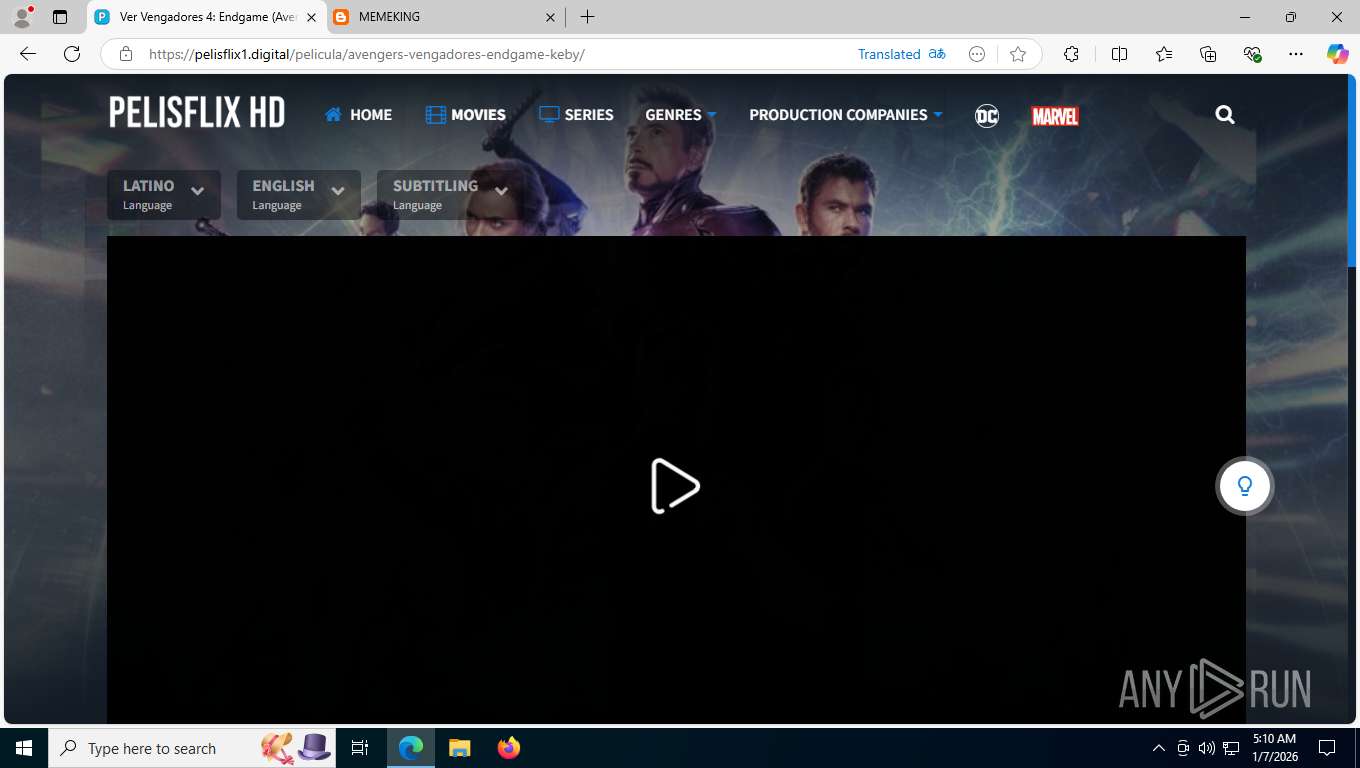
Task: Open the SERIES section
Action: tap(576, 115)
